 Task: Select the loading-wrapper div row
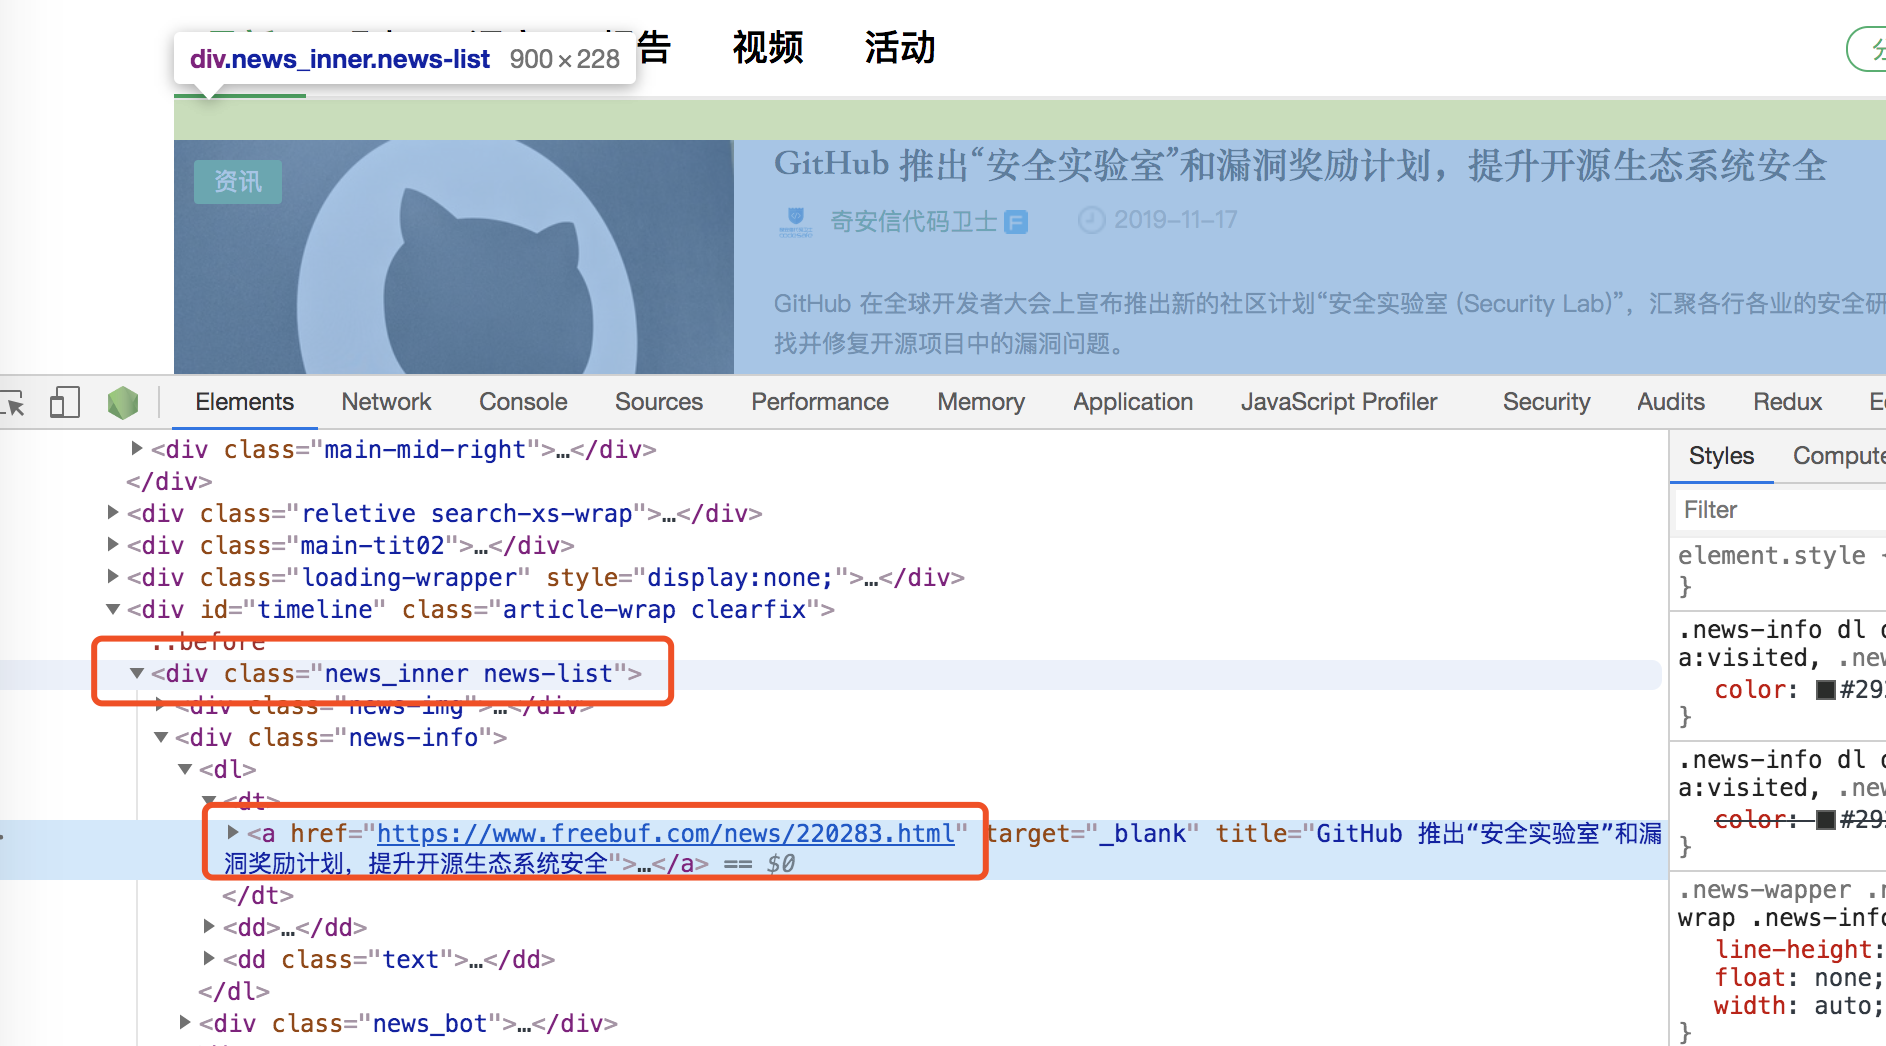[x=546, y=577]
